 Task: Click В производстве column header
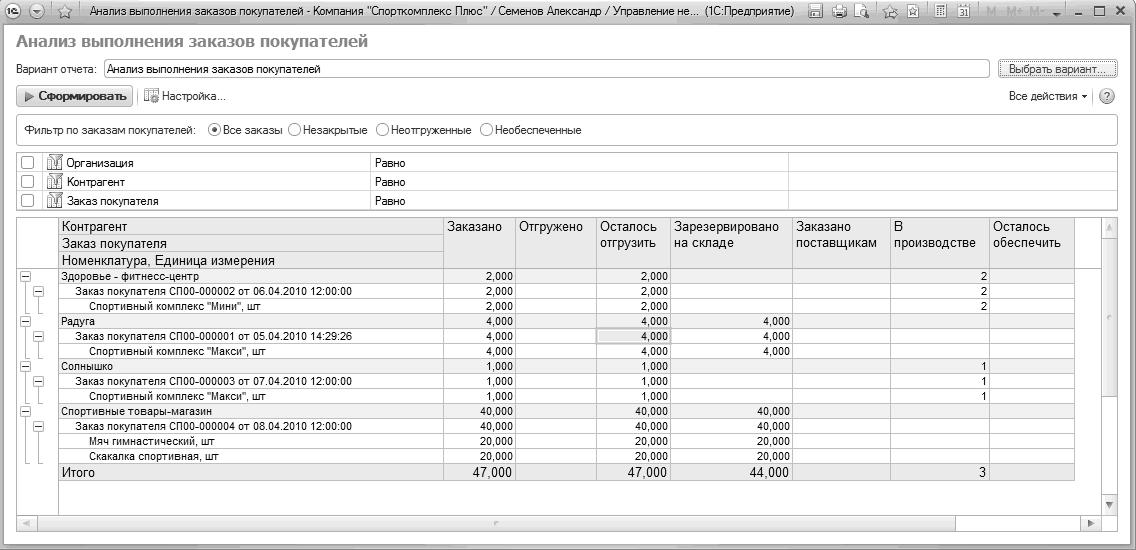(x=940, y=243)
